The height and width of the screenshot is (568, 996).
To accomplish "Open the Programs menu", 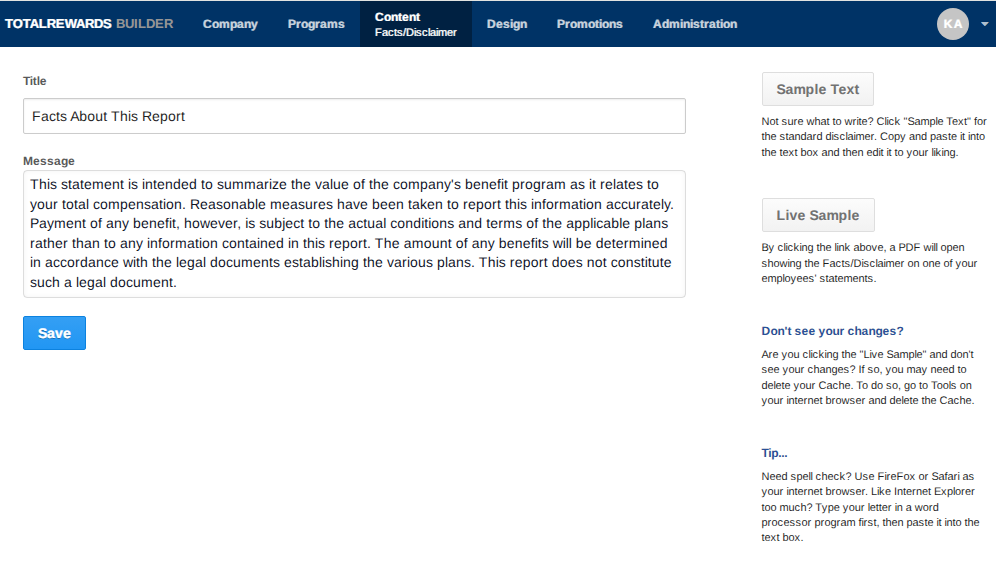I will 316,24.
